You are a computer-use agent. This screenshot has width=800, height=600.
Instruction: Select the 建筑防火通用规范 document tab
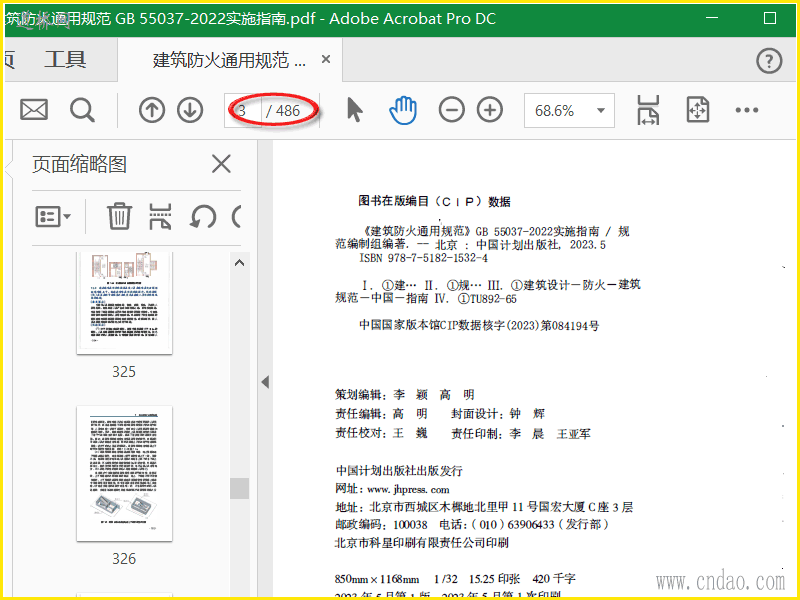pyautogui.click(x=230, y=60)
